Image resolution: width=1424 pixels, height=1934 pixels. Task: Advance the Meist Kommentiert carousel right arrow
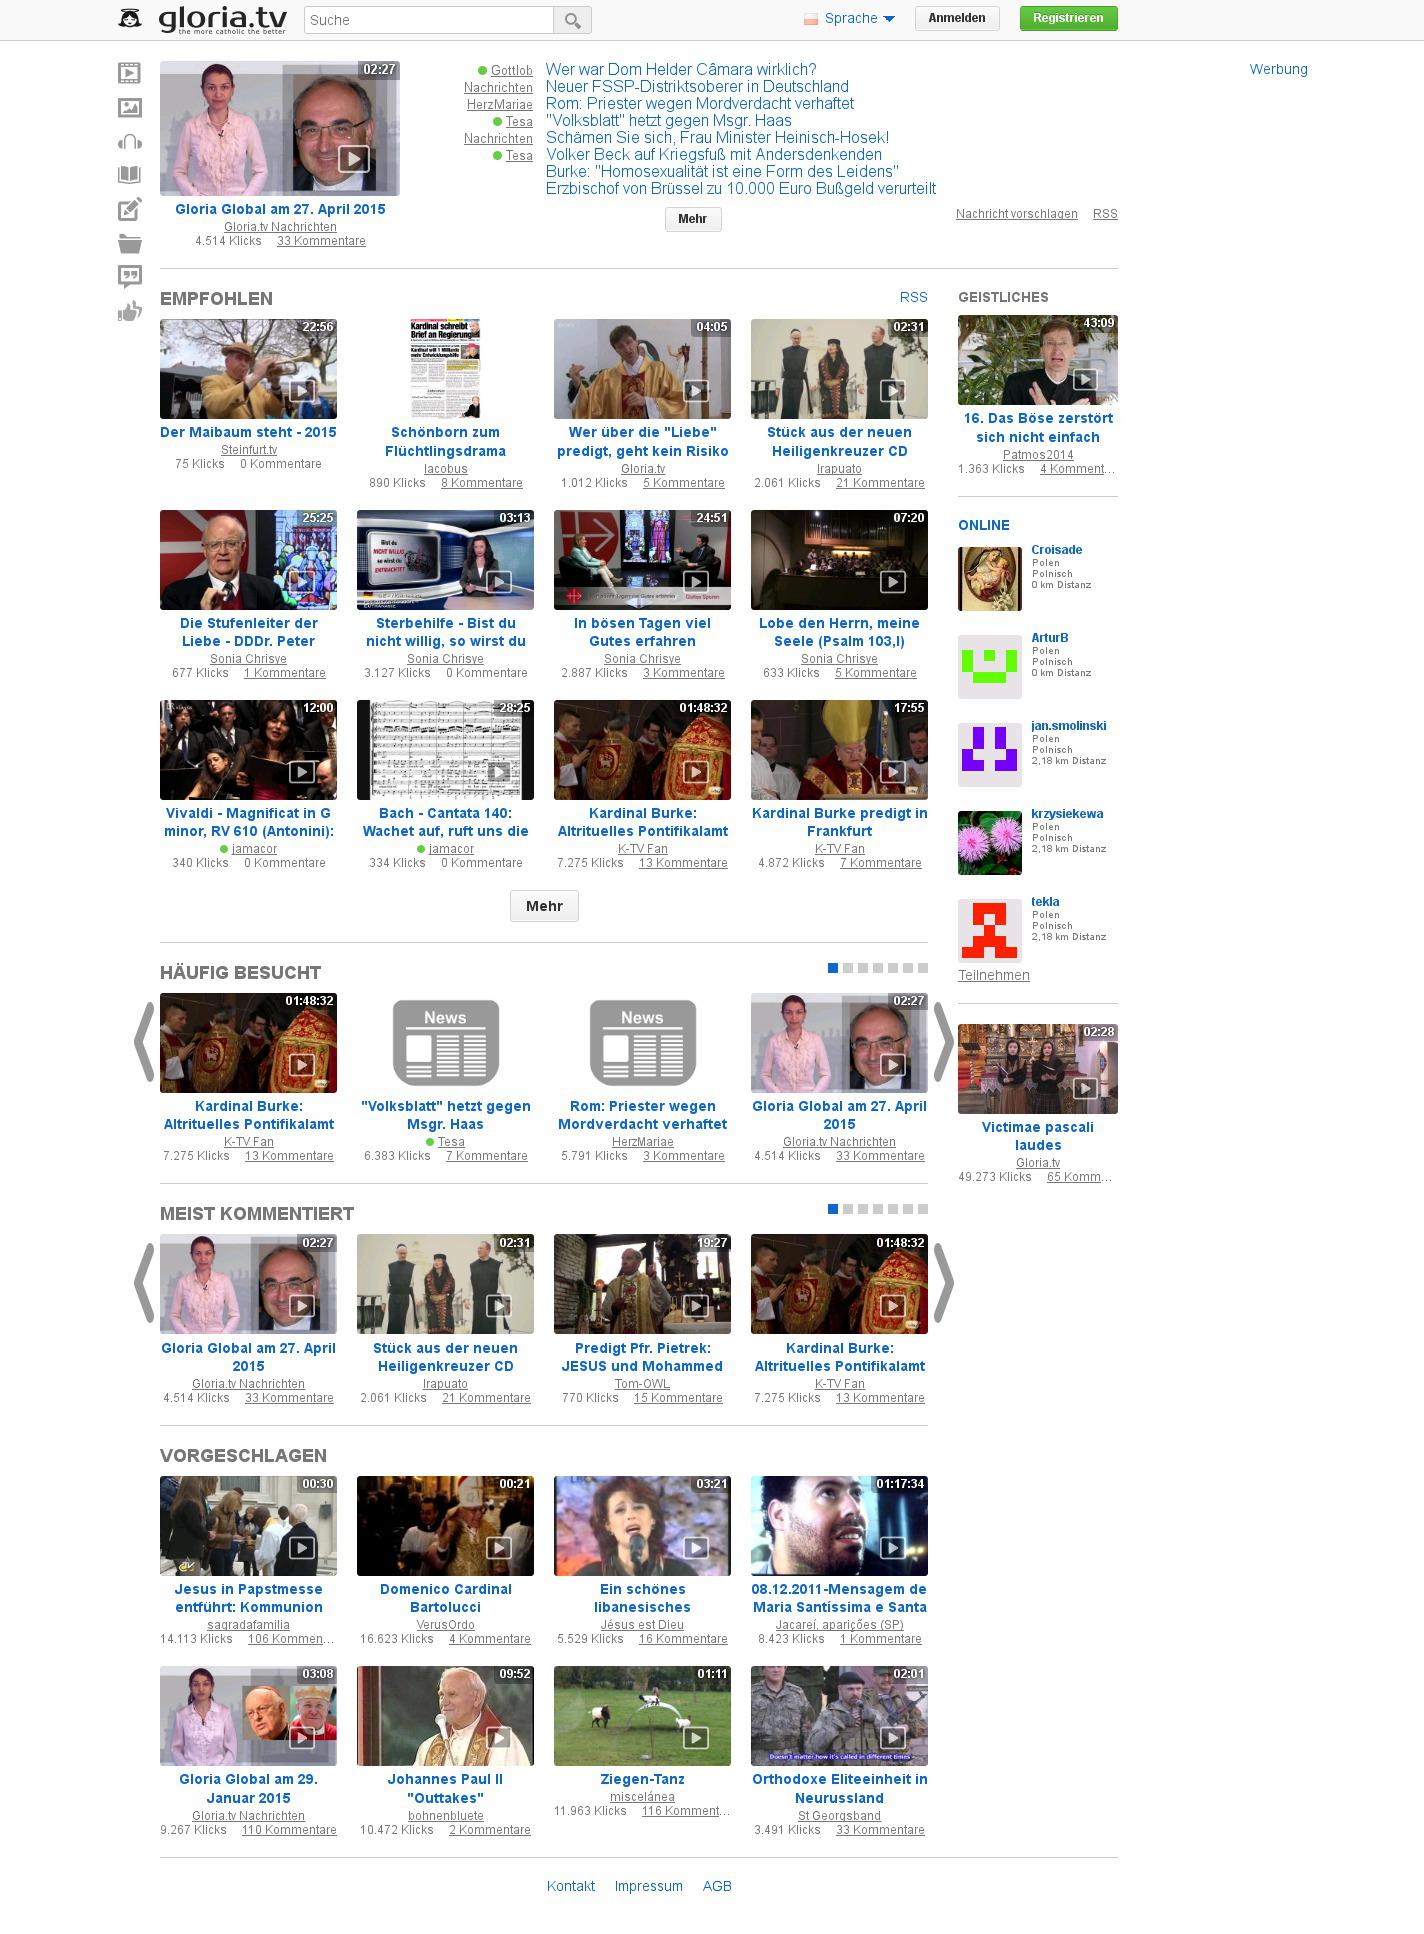[x=942, y=1283]
